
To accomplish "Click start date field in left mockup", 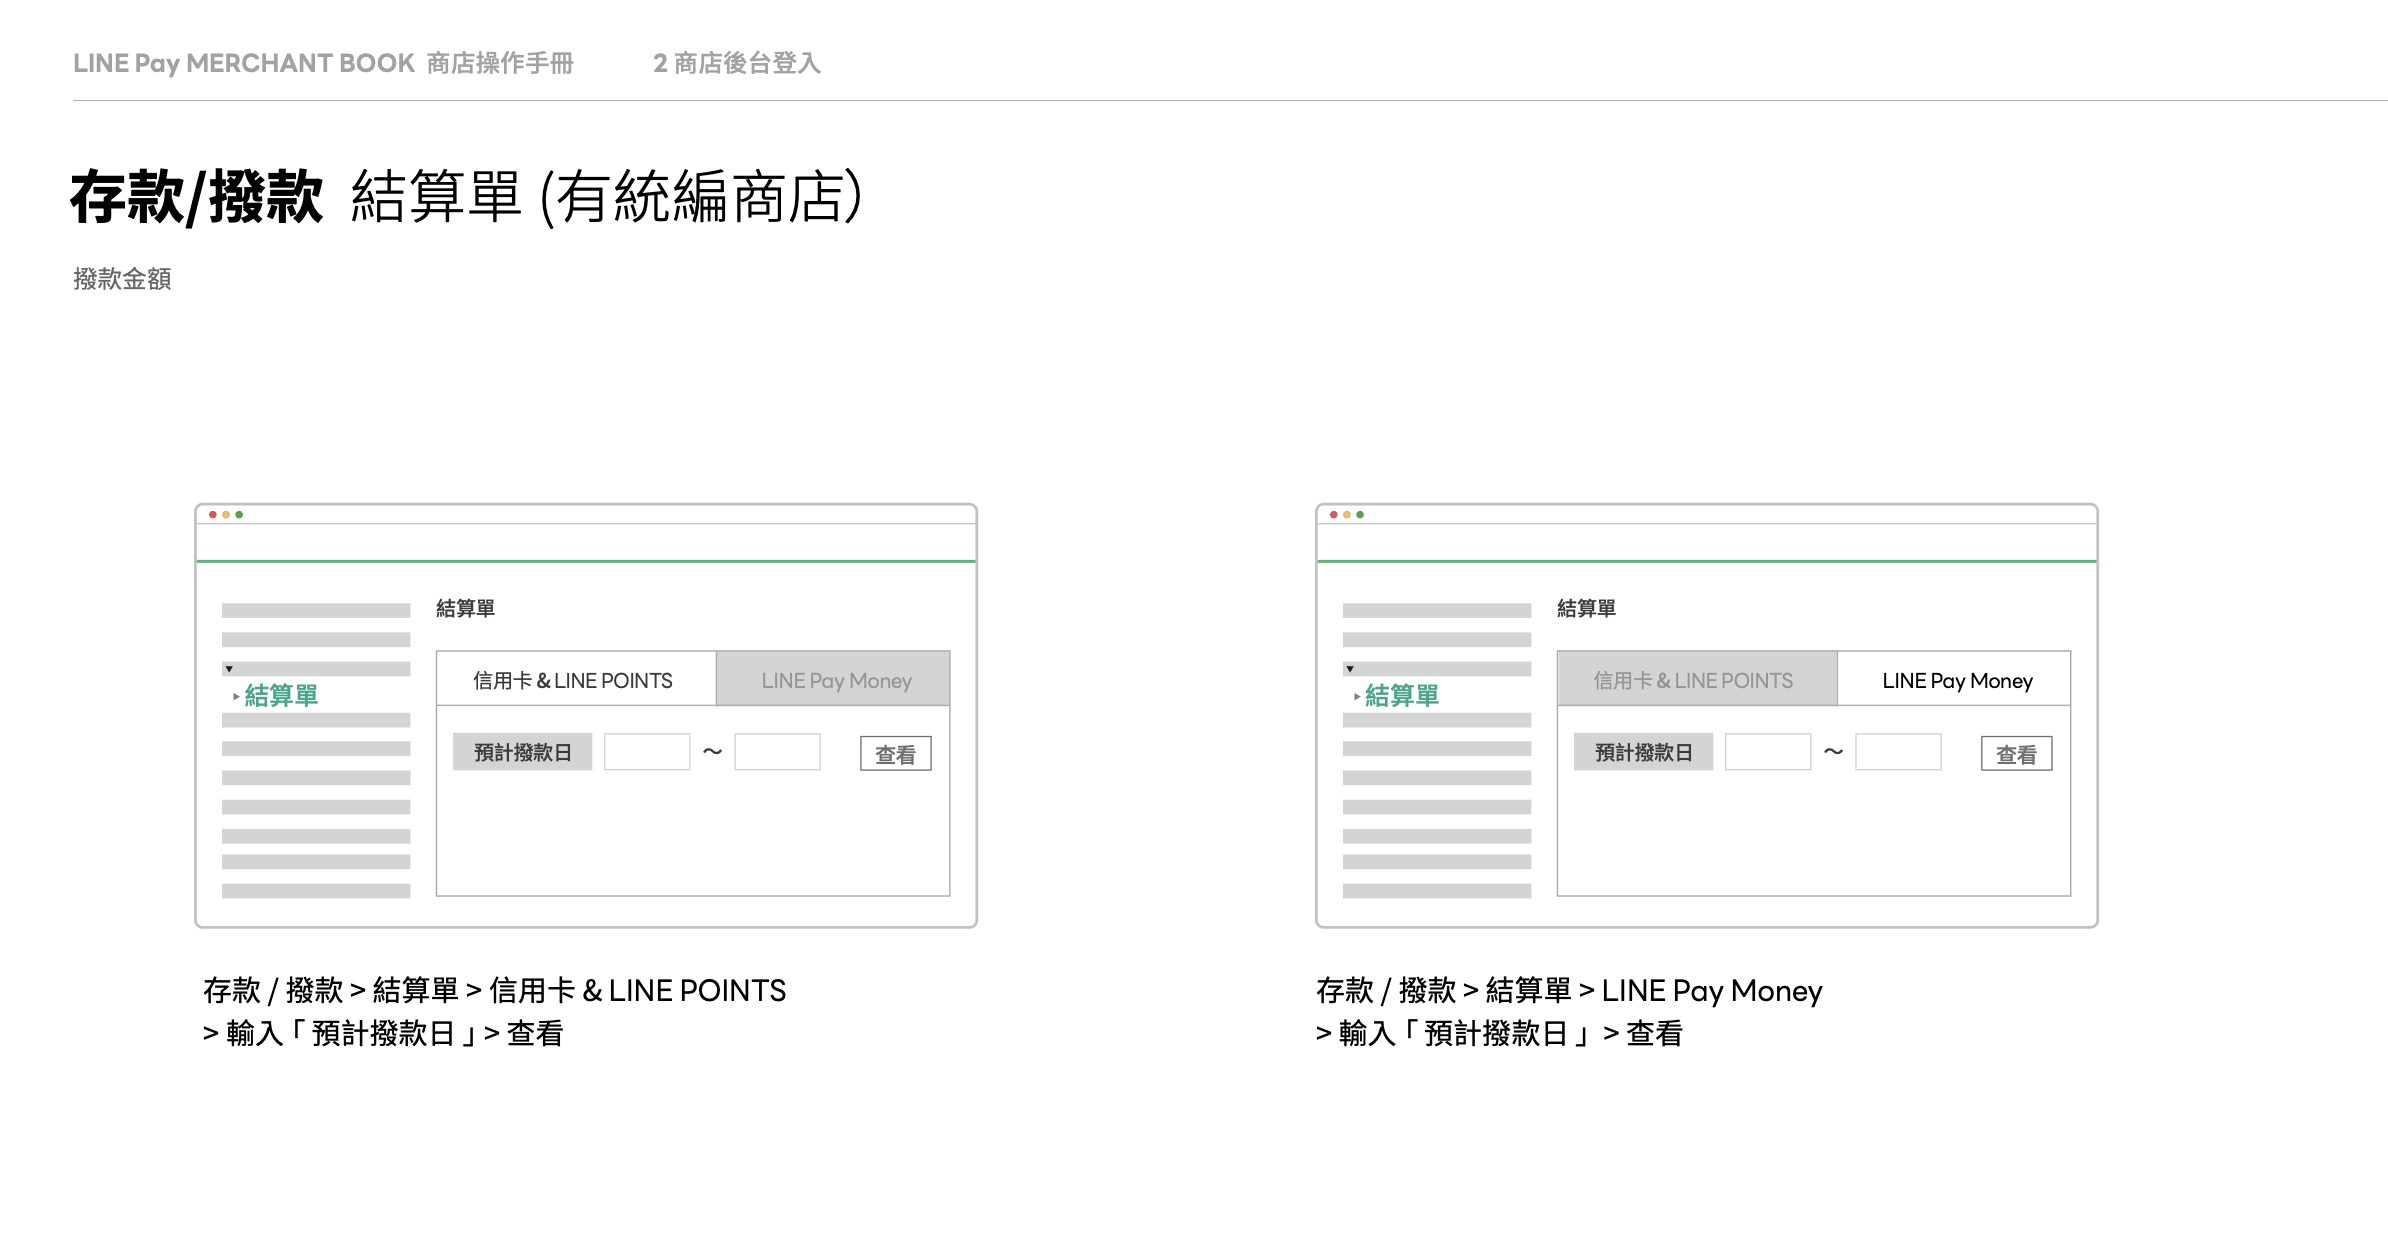I will (647, 752).
